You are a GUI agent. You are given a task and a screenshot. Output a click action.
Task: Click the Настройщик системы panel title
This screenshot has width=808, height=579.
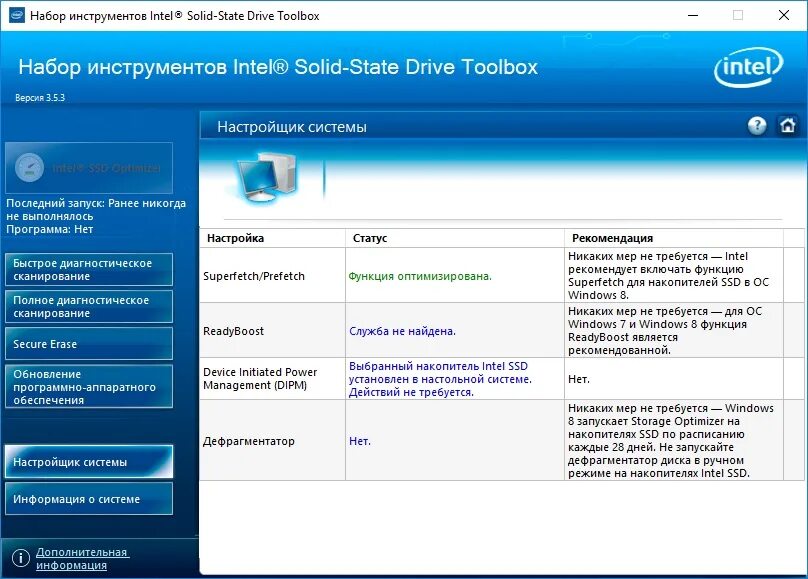click(x=292, y=127)
